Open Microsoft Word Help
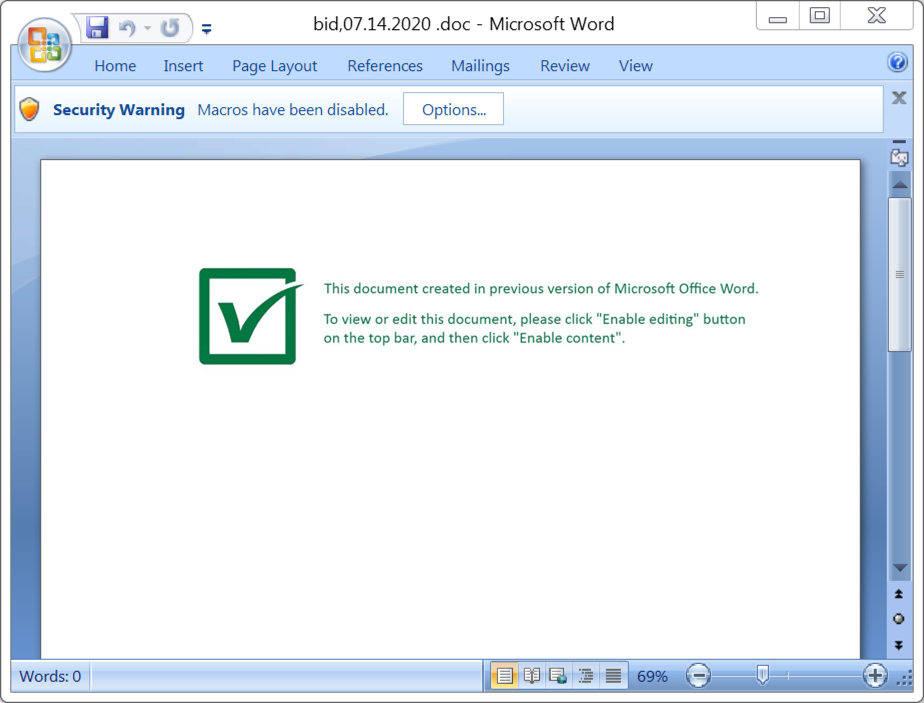 (897, 62)
